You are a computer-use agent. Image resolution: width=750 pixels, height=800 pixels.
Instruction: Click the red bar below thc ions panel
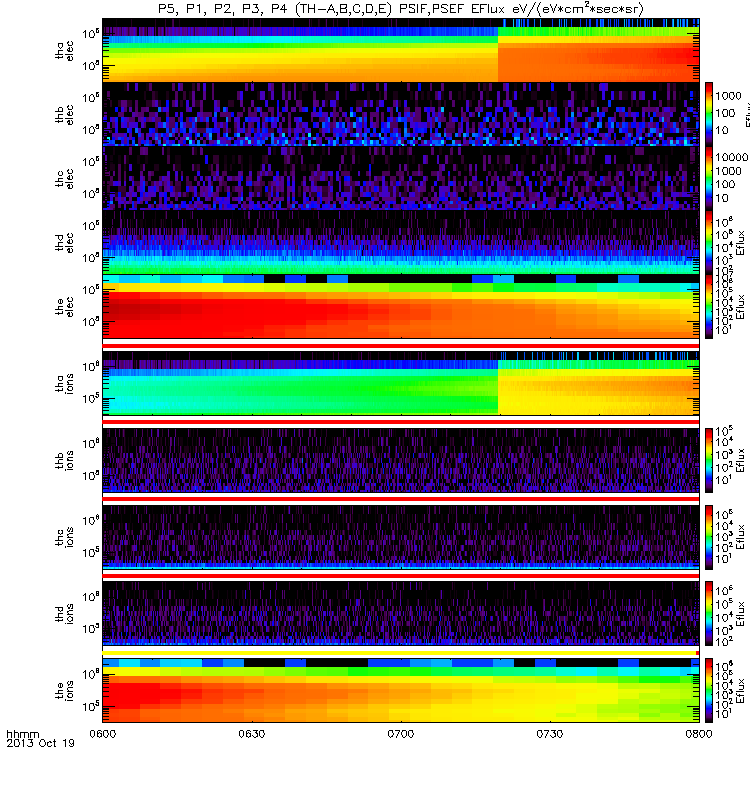(401, 576)
